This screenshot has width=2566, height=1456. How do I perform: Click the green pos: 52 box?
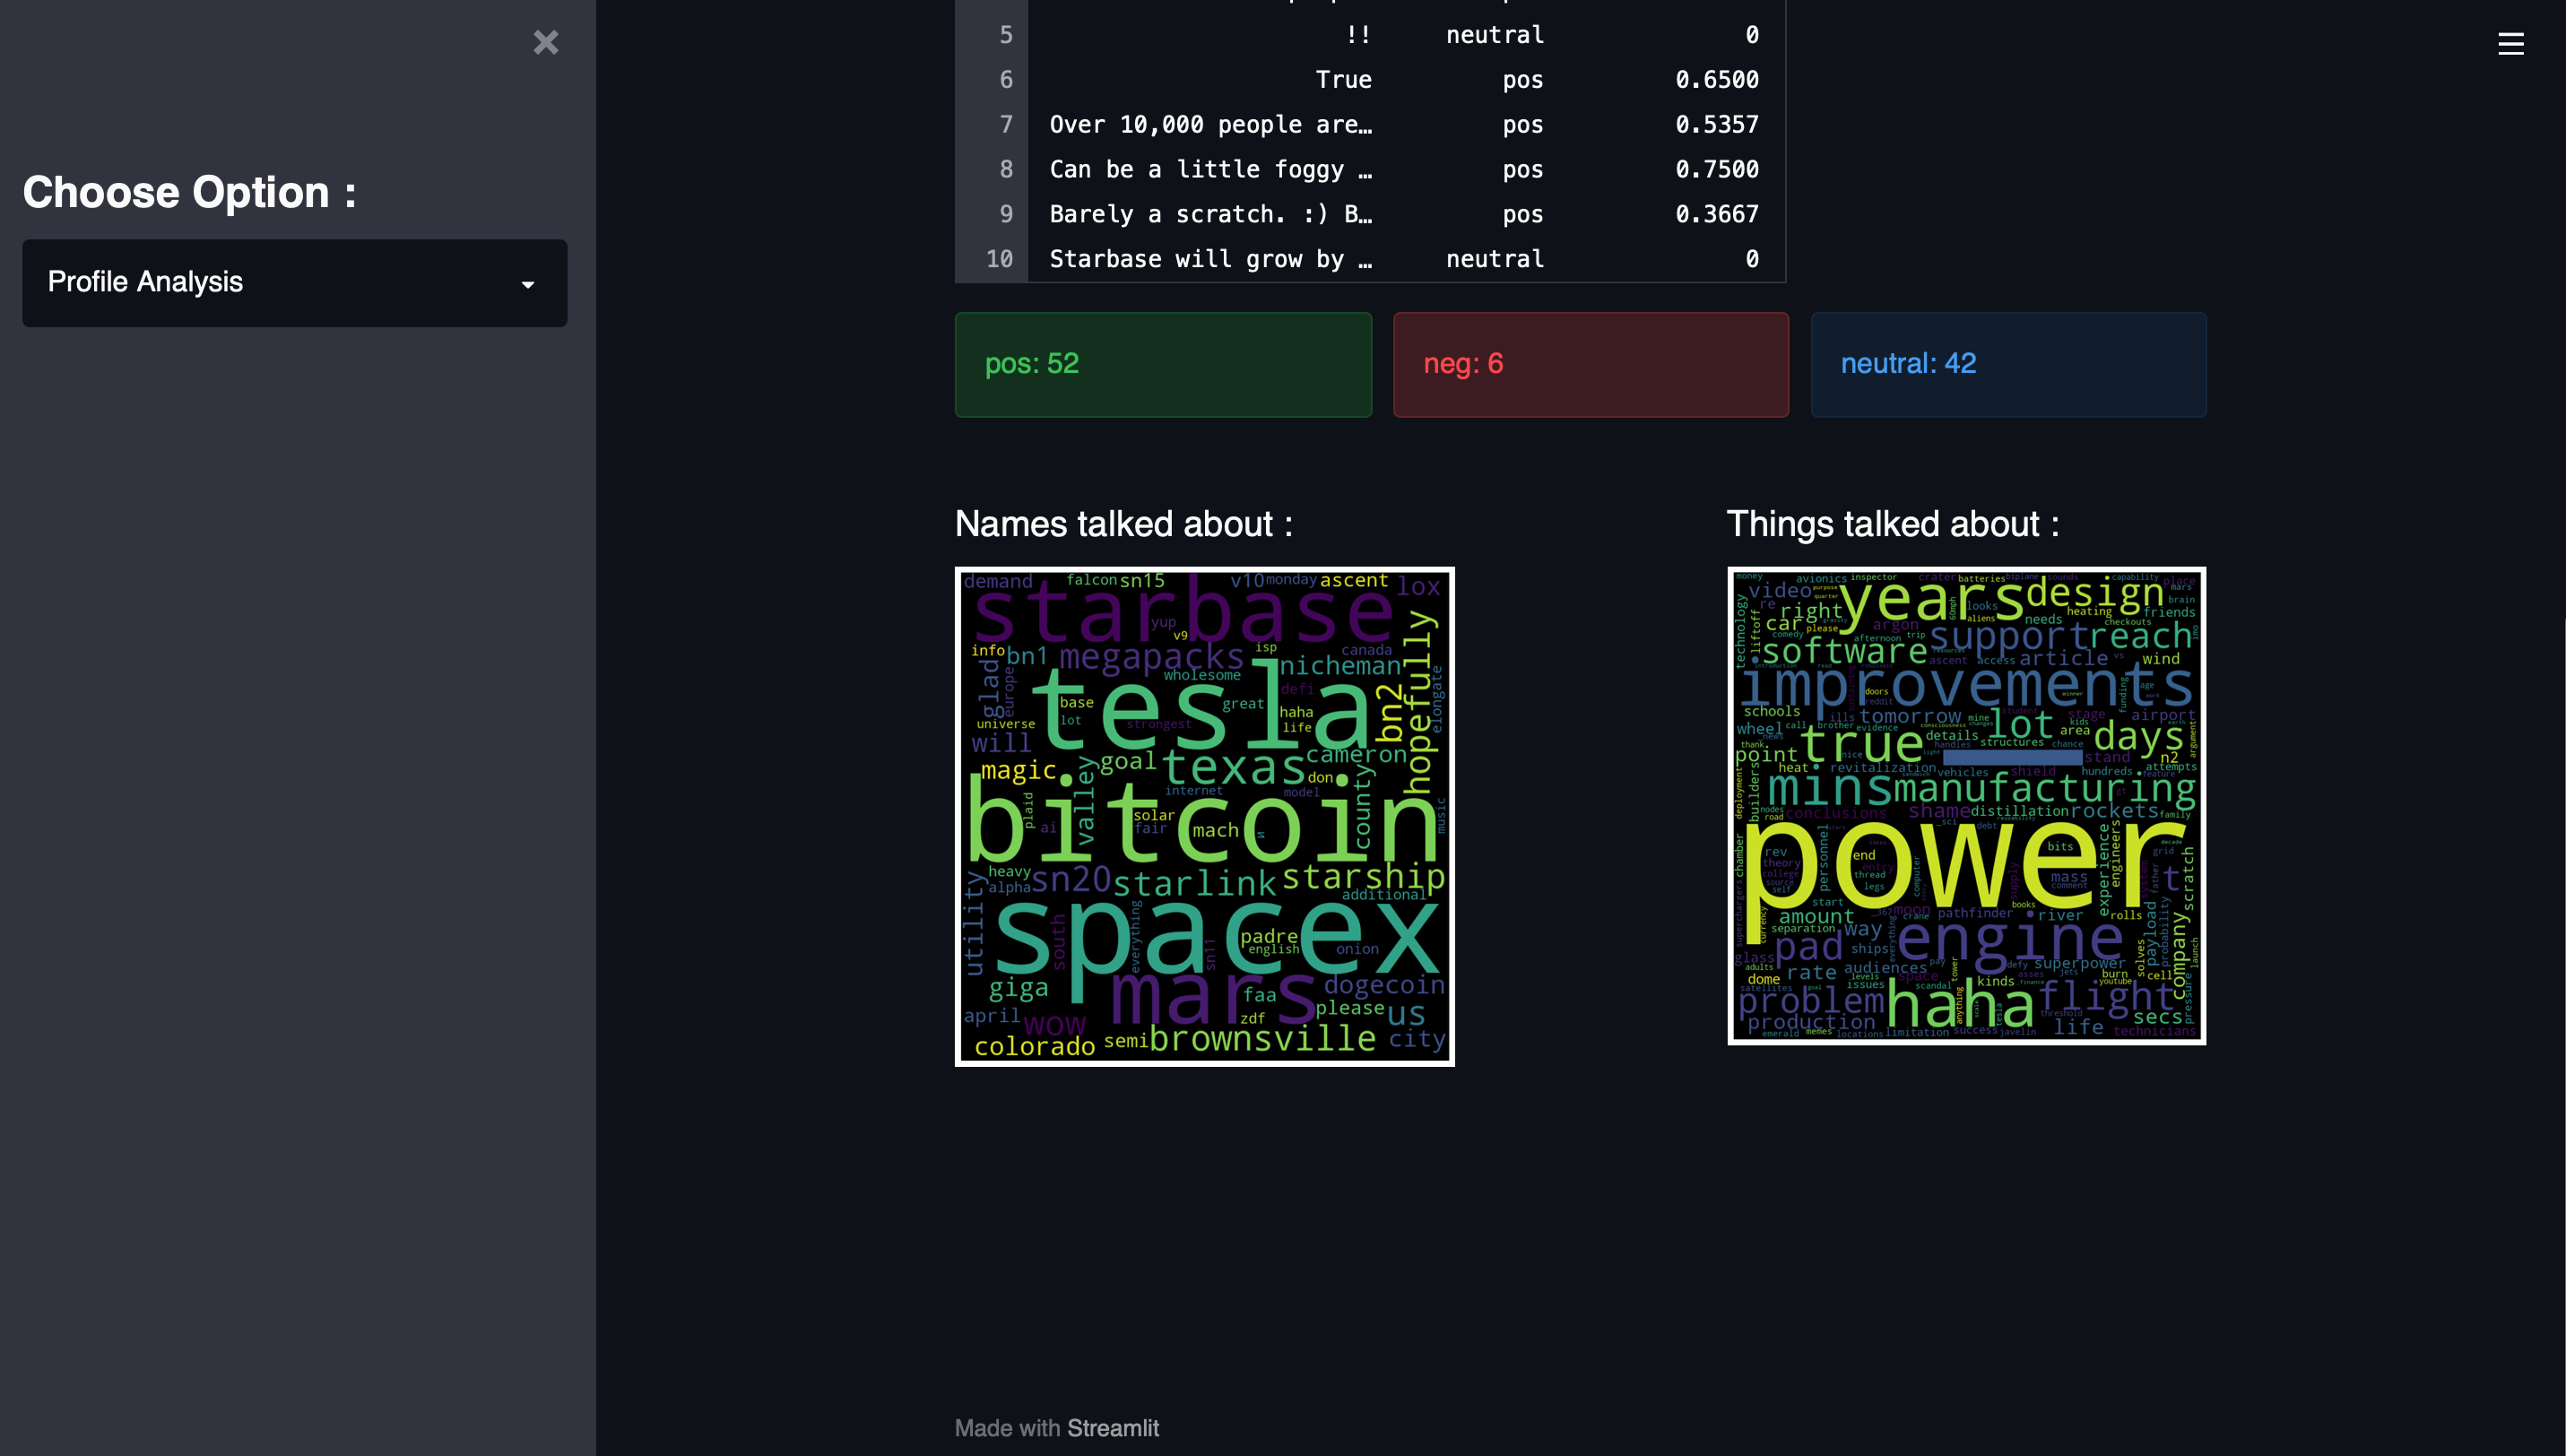click(x=1162, y=364)
